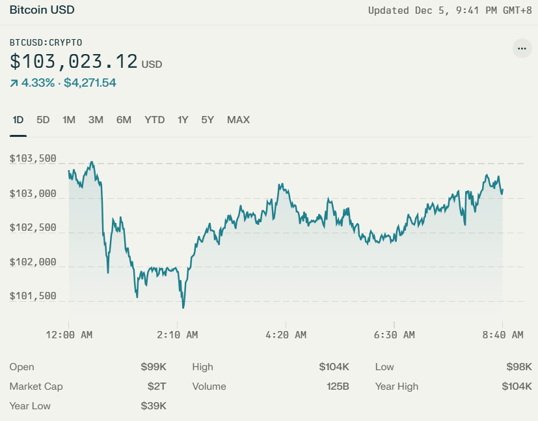Click the Market Cap value $2T

(x=157, y=386)
